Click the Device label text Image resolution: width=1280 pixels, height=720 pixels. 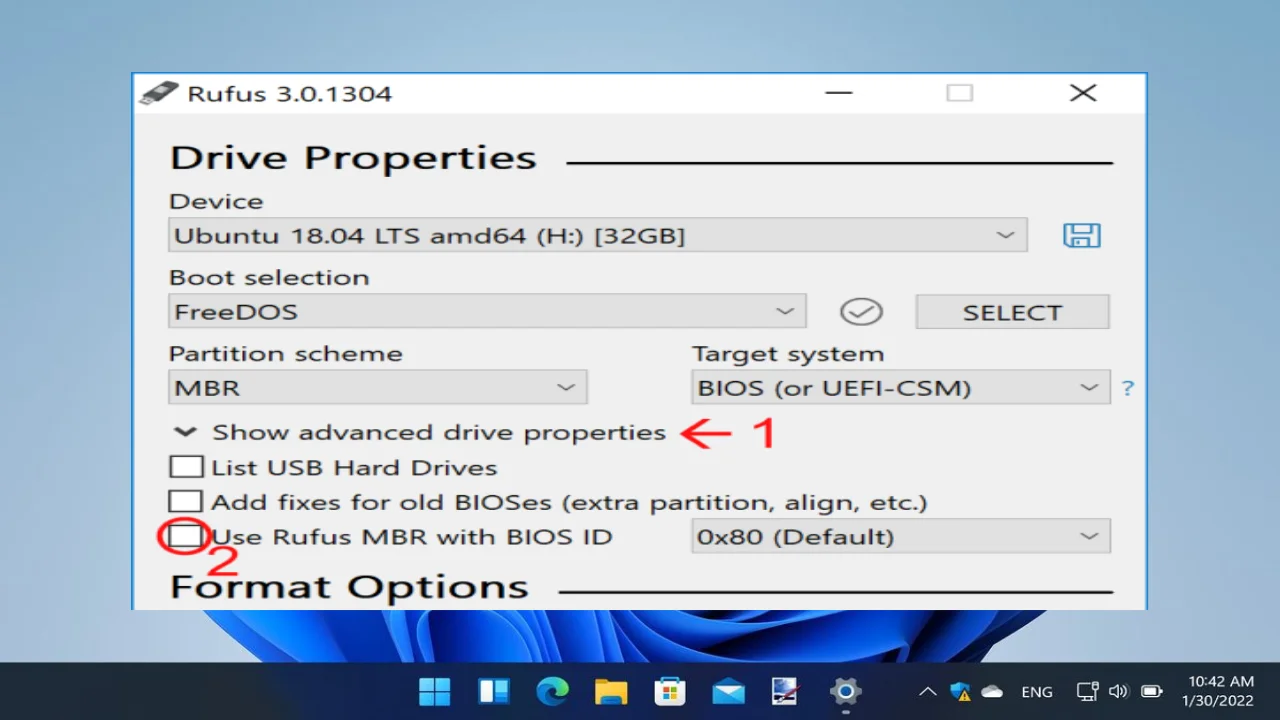pos(216,201)
